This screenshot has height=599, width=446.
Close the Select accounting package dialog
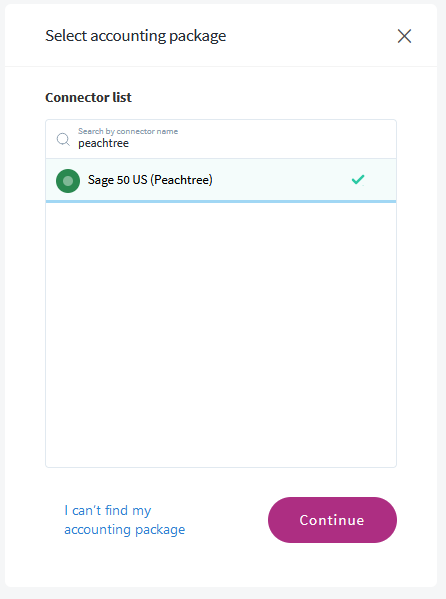(x=404, y=36)
